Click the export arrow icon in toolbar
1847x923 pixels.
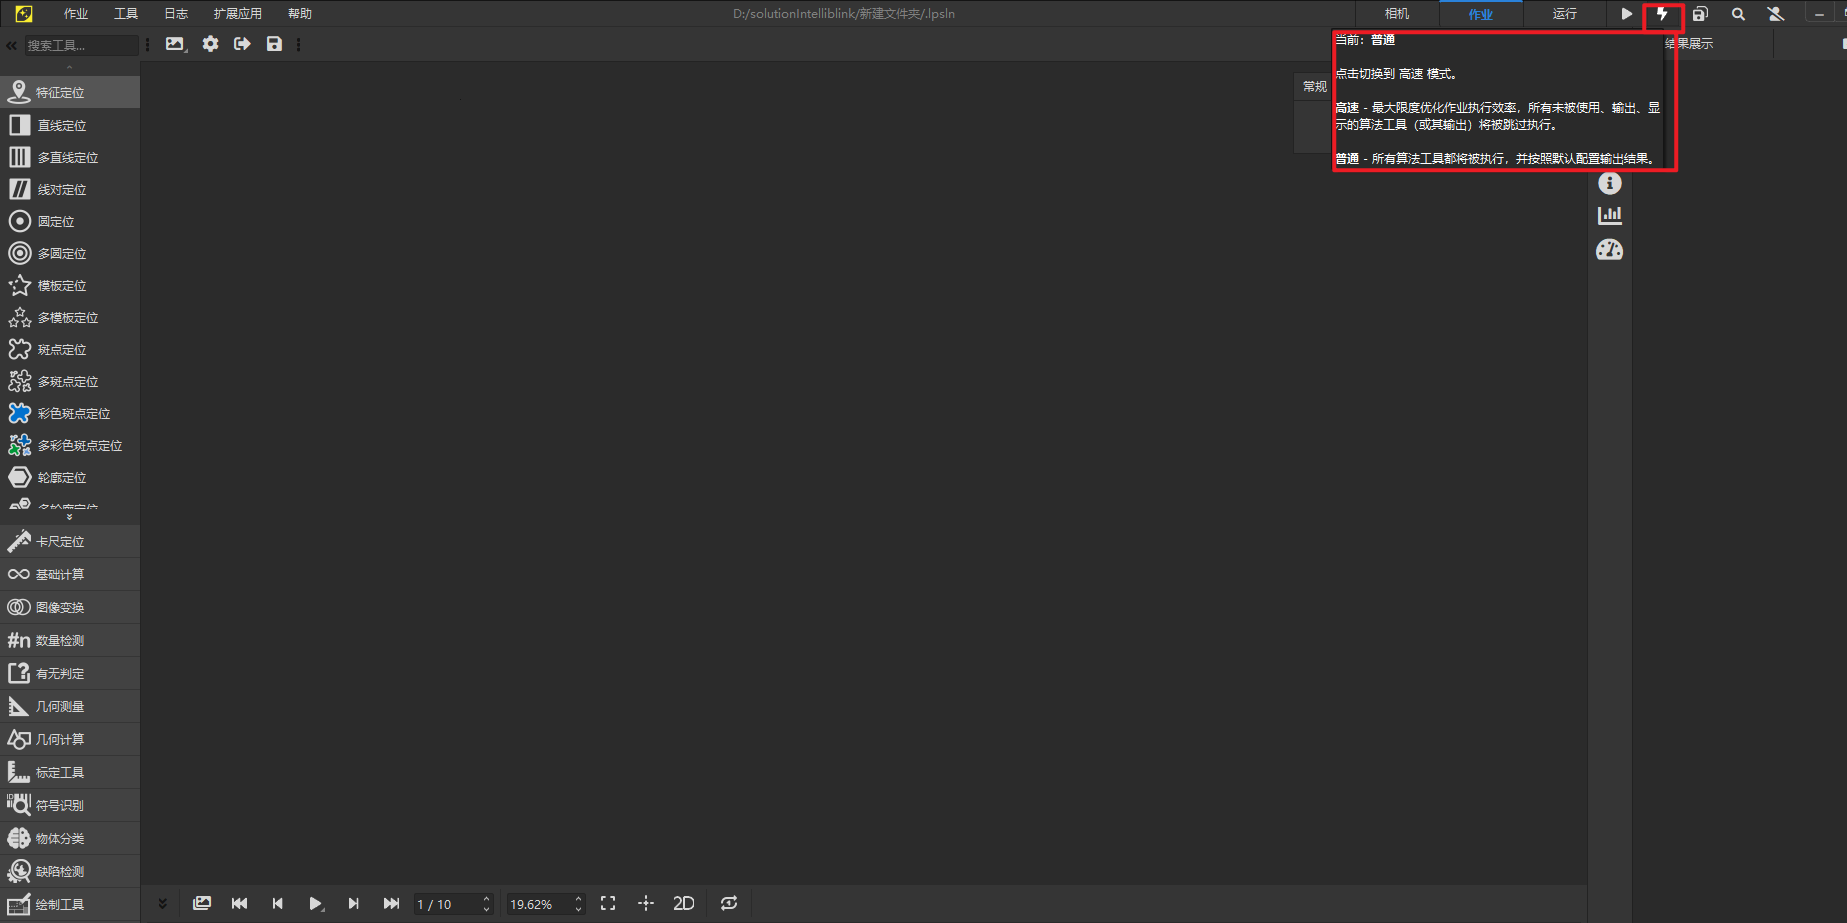point(242,44)
